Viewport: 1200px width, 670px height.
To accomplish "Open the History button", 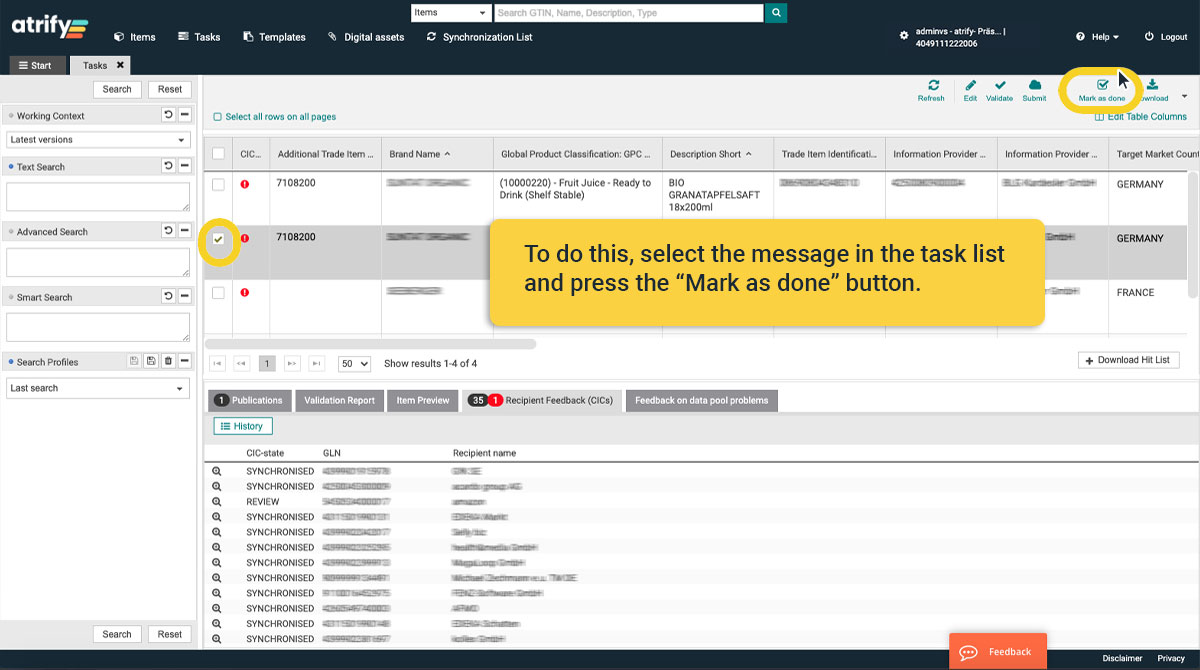I will click(241, 426).
